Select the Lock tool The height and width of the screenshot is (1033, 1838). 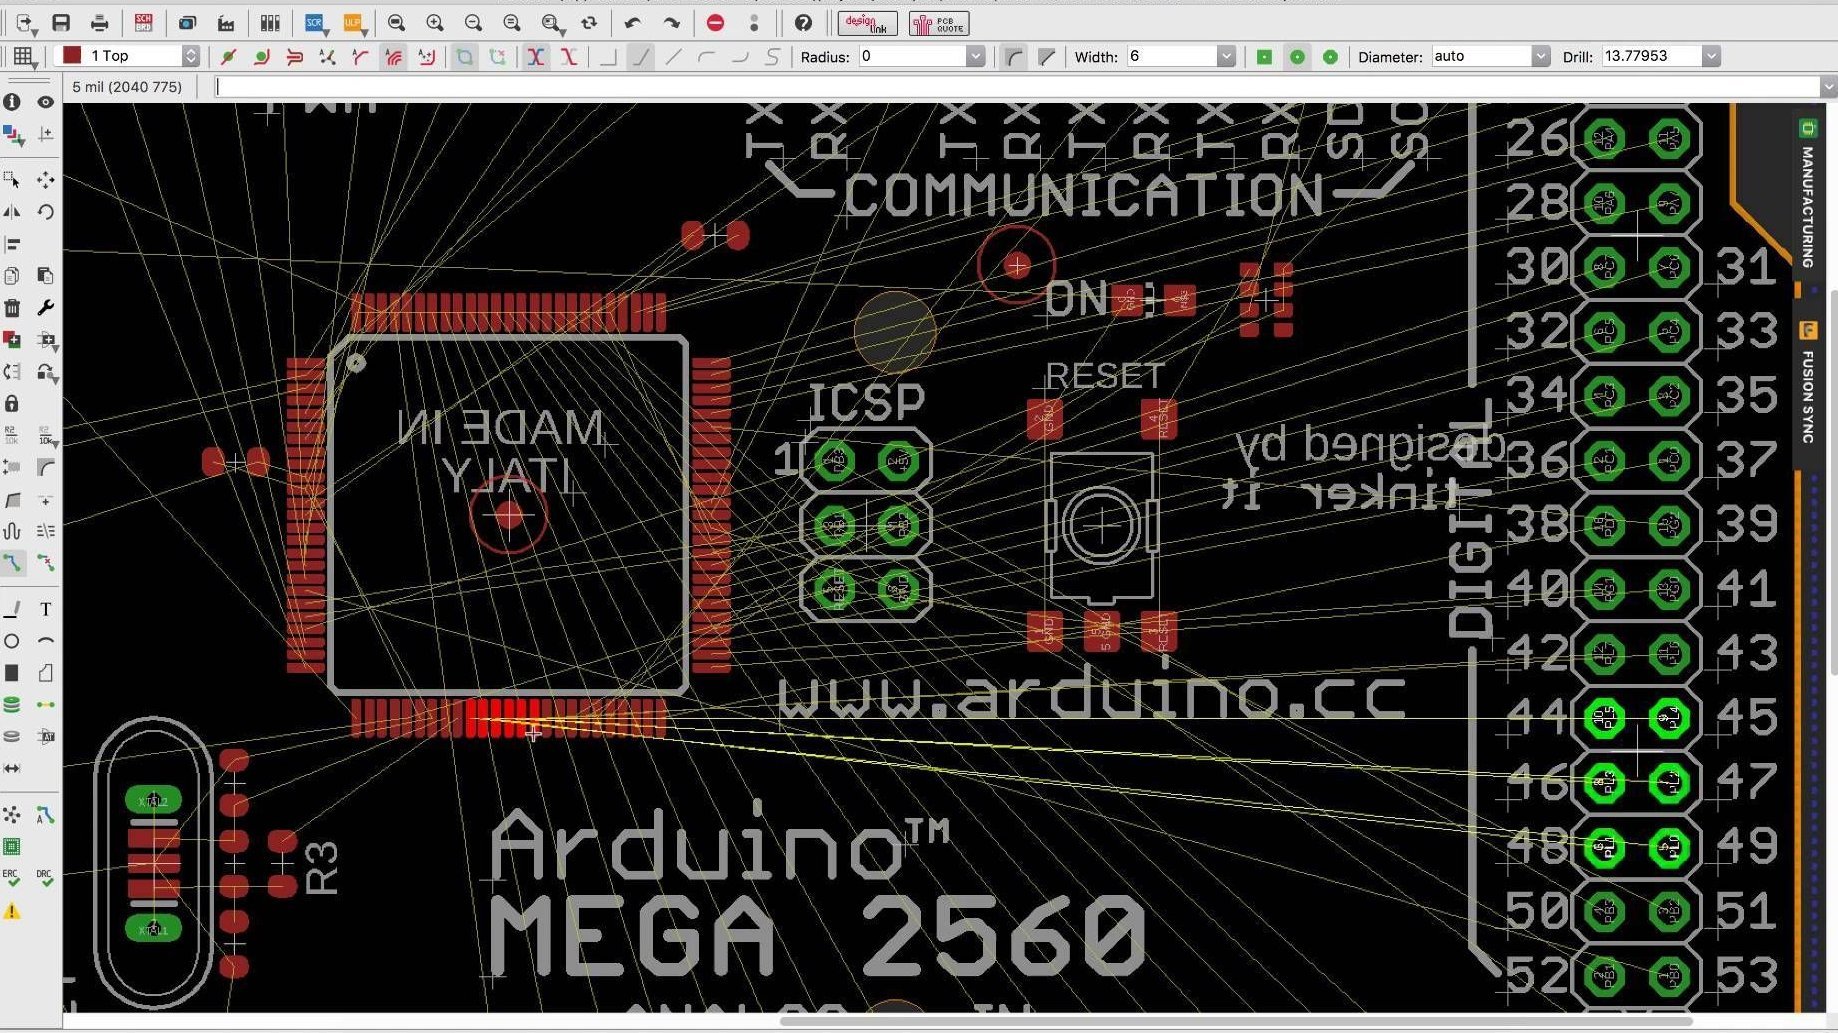point(12,403)
